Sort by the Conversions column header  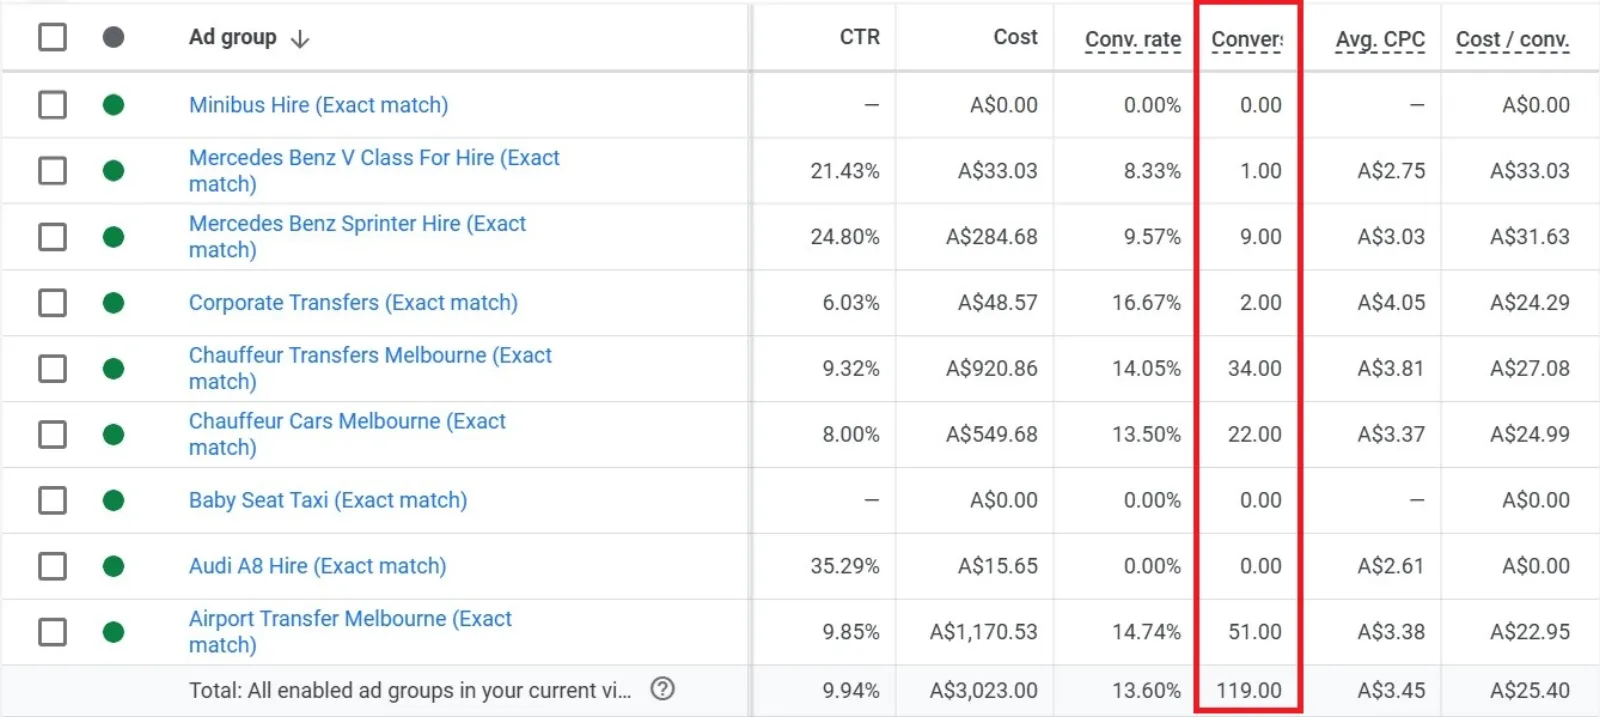(x=1247, y=39)
